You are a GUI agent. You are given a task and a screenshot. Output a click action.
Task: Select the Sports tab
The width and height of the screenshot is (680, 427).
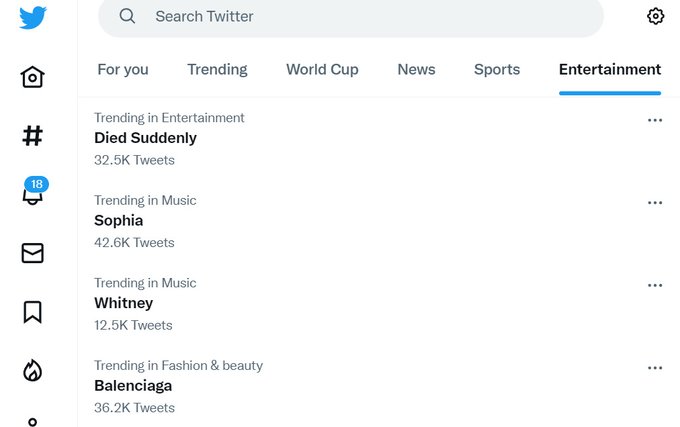(497, 69)
